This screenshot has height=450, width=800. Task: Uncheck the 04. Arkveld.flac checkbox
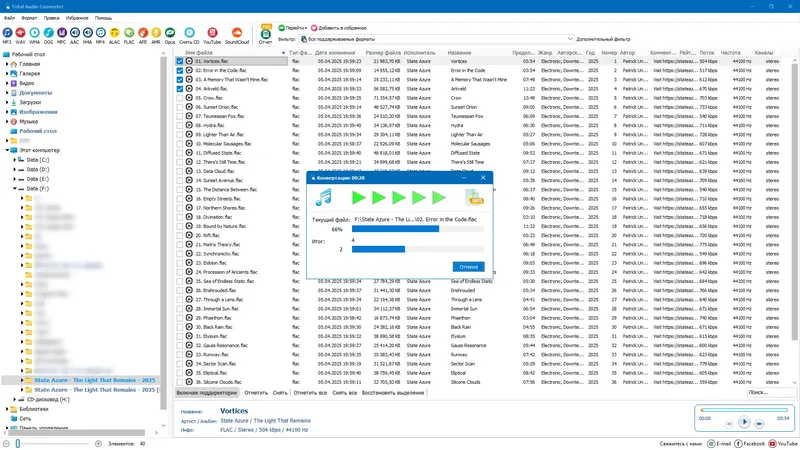tap(180, 89)
